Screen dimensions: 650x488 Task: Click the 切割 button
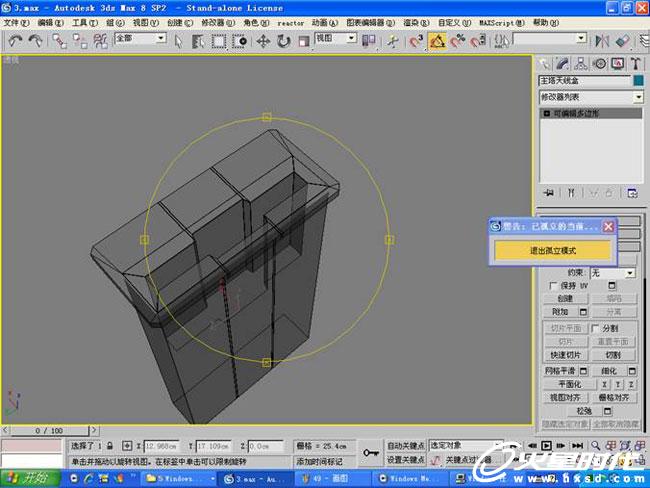pos(613,355)
